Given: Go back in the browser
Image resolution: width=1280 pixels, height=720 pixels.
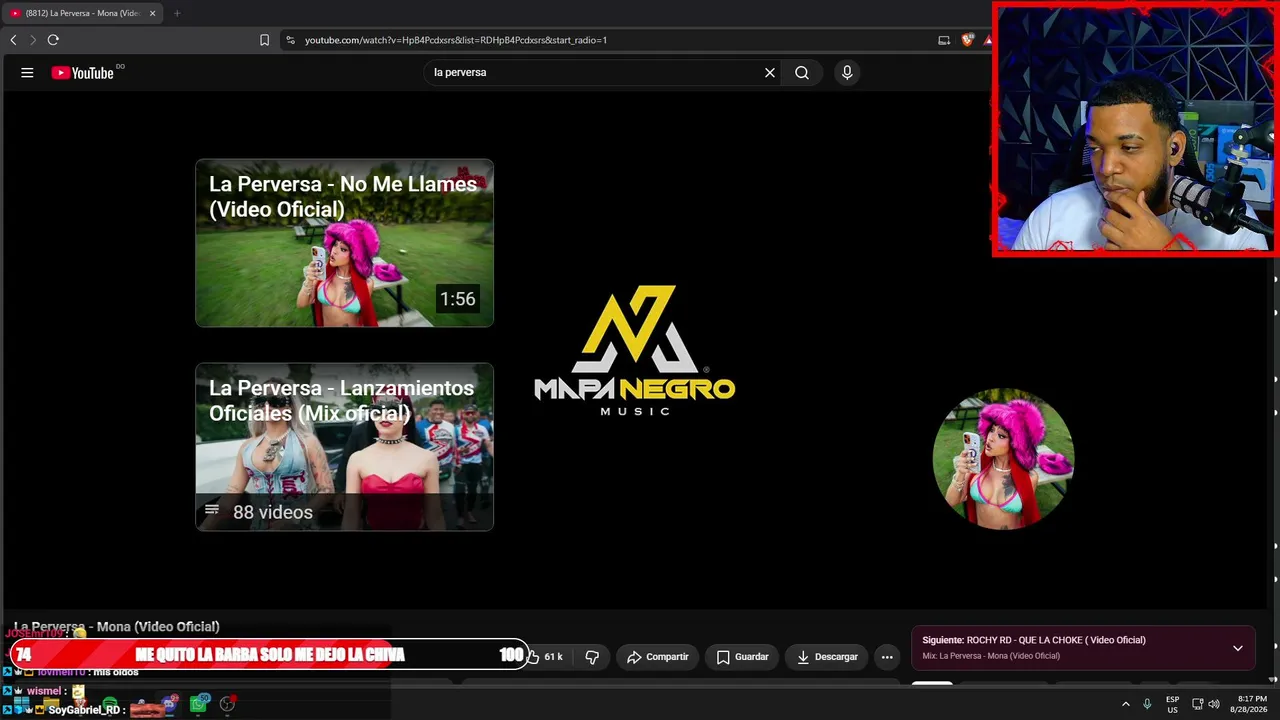Looking at the screenshot, I should coord(13,40).
